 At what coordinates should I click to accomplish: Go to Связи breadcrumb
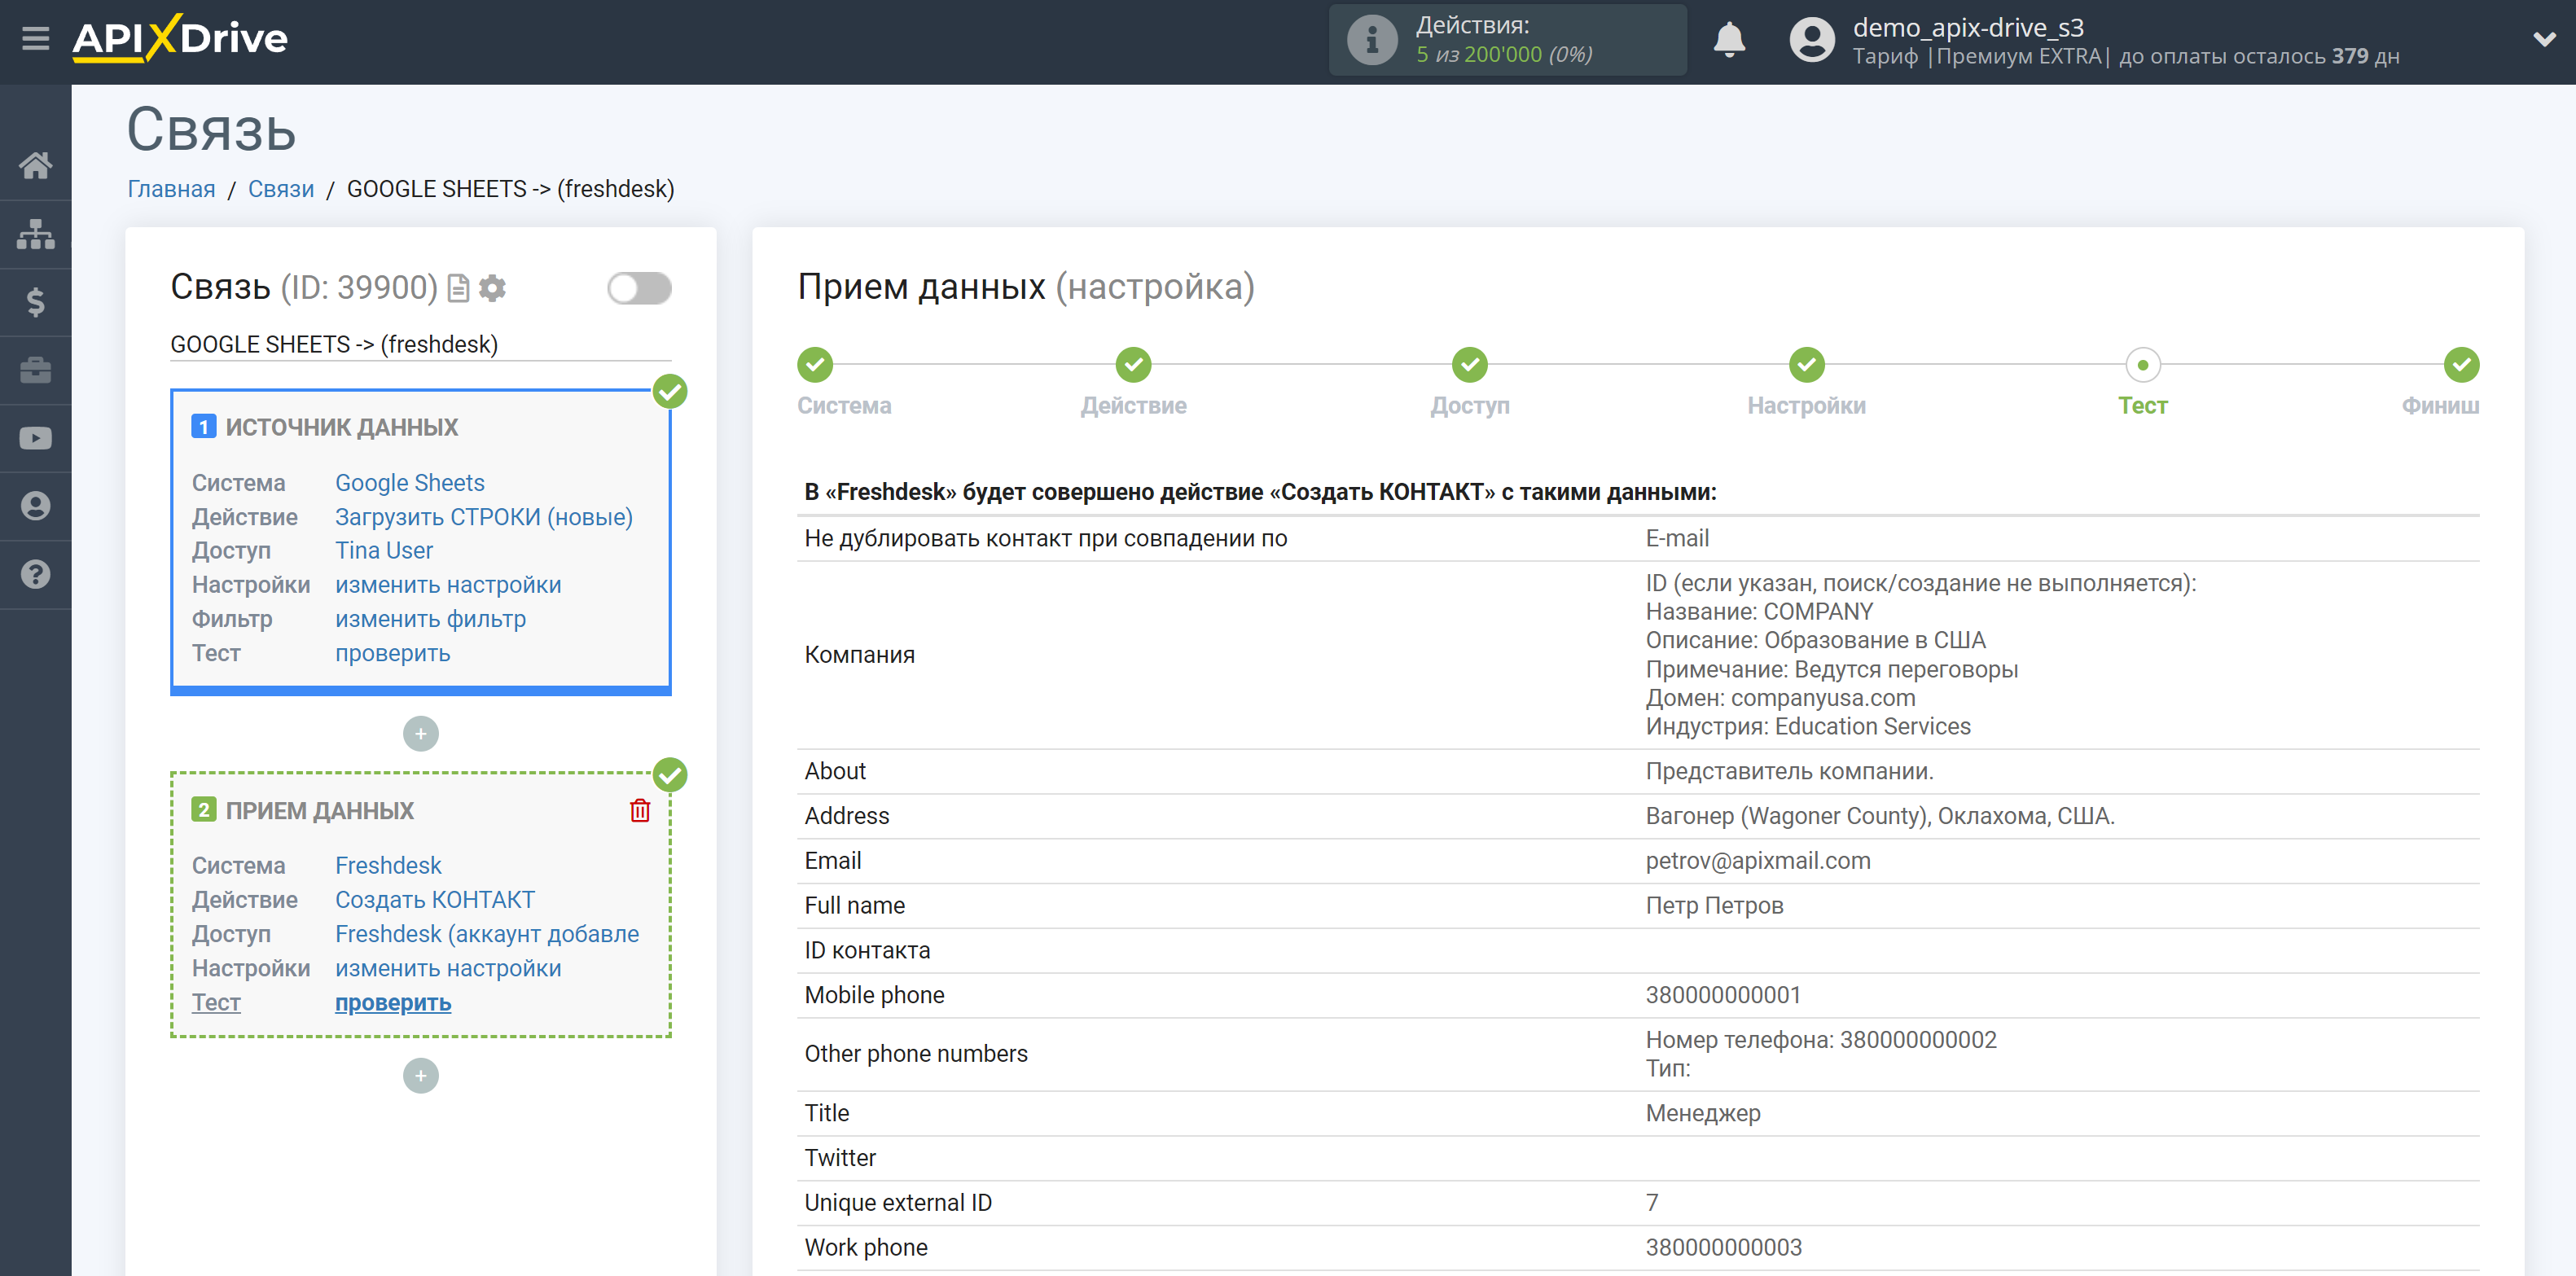[281, 189]
